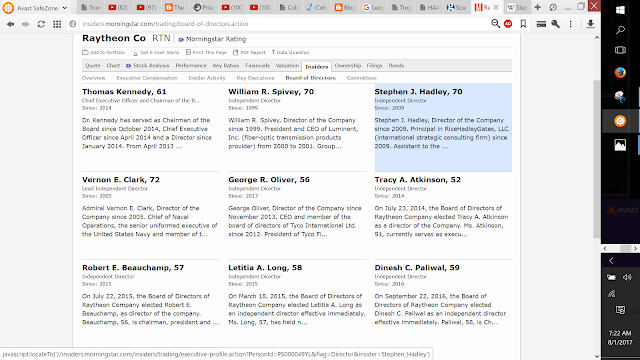640x360 pixels.
Task: Open the browser three-dot menu
Action: pyautogui.click(x=571, y=24)
